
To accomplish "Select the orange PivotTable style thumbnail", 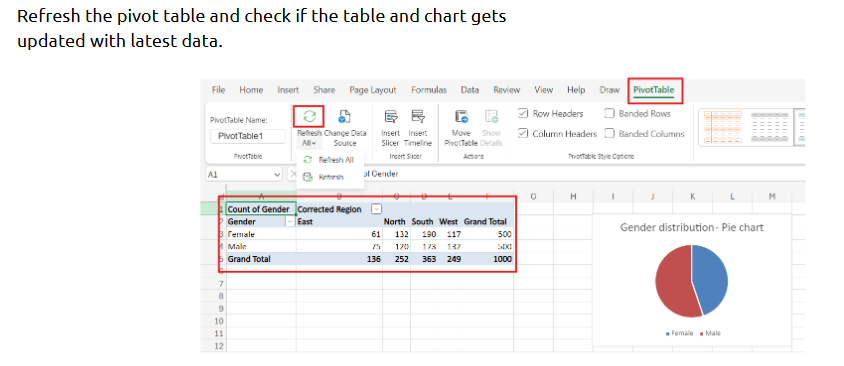I will pyautogui.click(x=723, y=128).
